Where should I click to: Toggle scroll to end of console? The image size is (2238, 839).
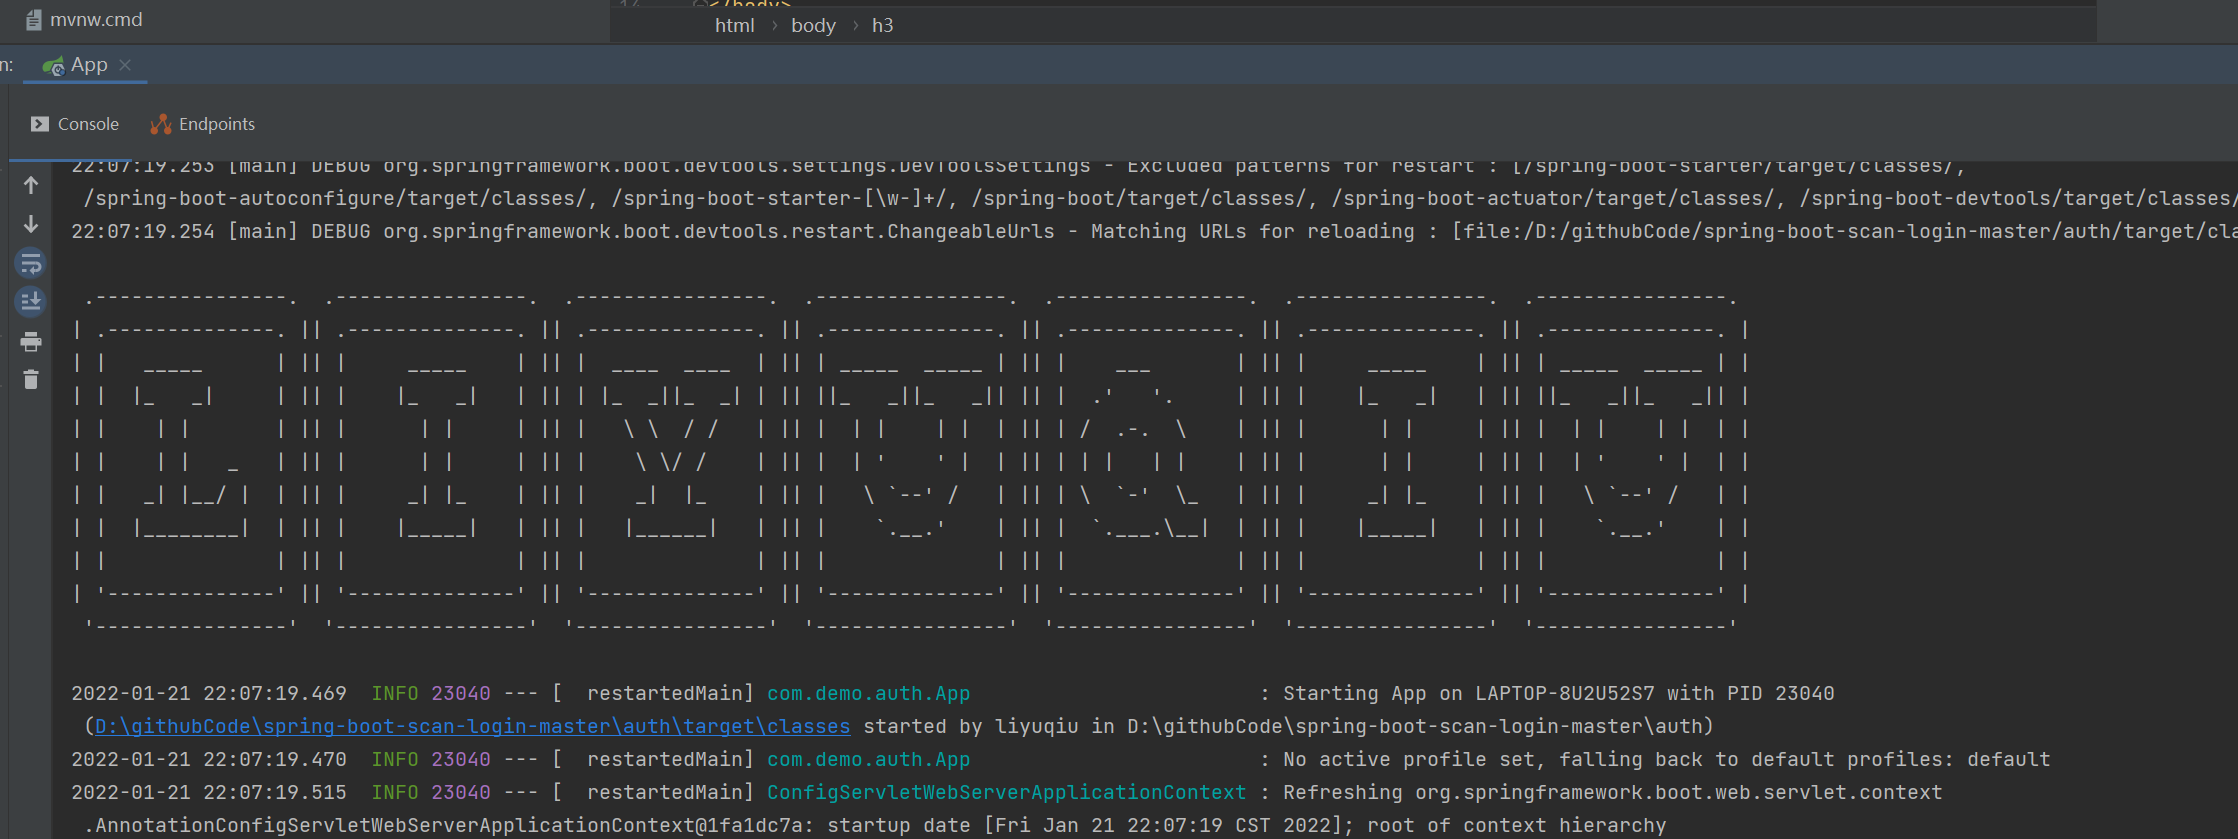(31, 301)
